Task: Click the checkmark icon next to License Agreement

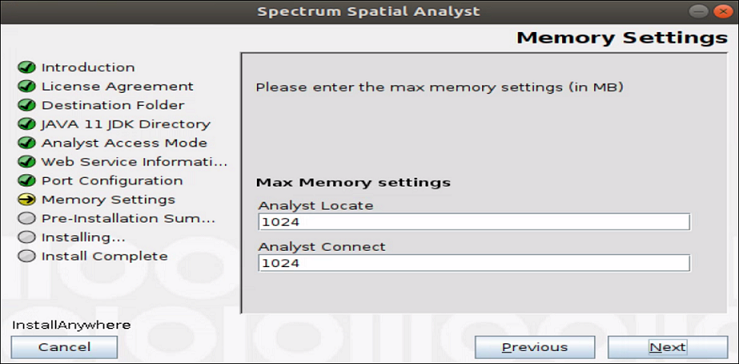Action: tap(27, 86)
